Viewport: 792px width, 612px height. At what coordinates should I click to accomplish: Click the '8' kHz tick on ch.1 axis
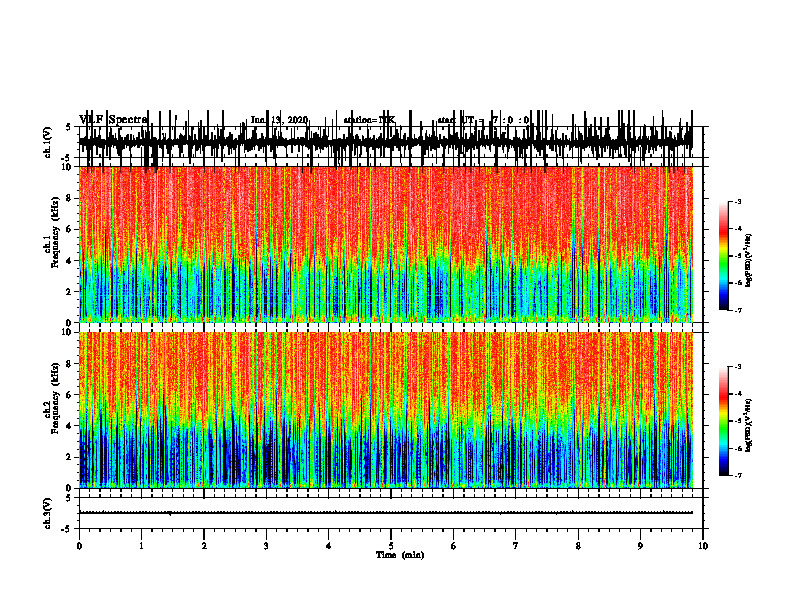pyautogui.click(x=70, y=198)
